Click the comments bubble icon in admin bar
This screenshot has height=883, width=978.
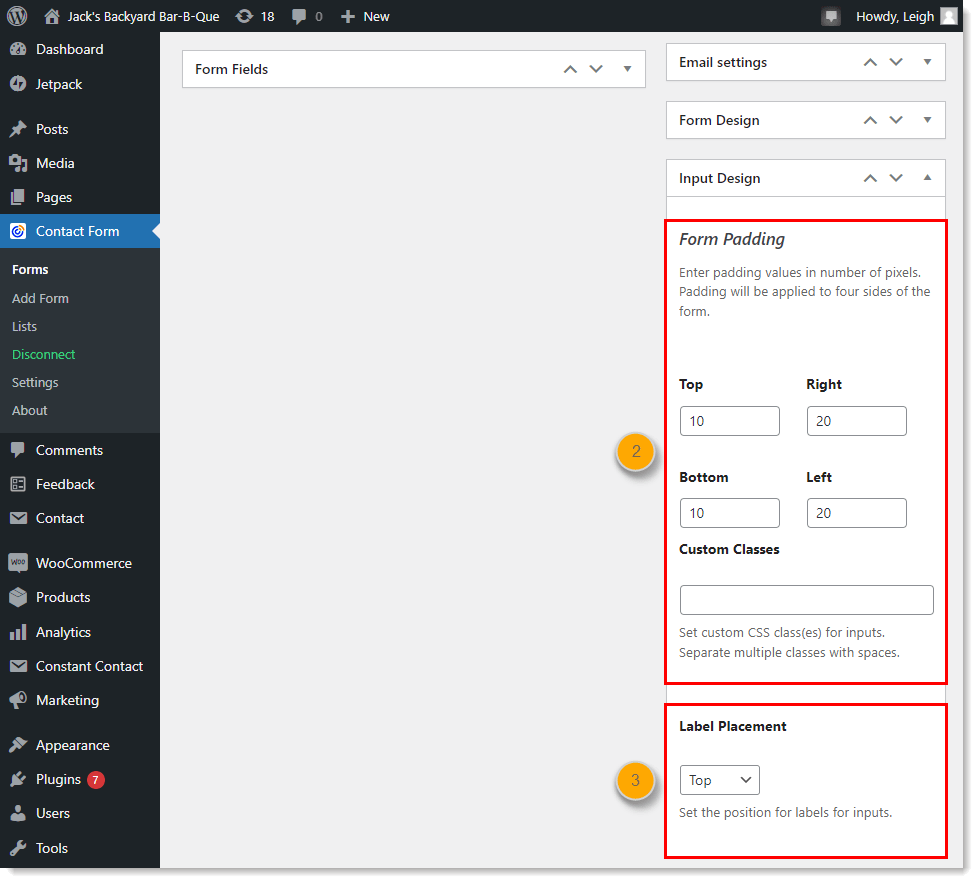point(299,16)
